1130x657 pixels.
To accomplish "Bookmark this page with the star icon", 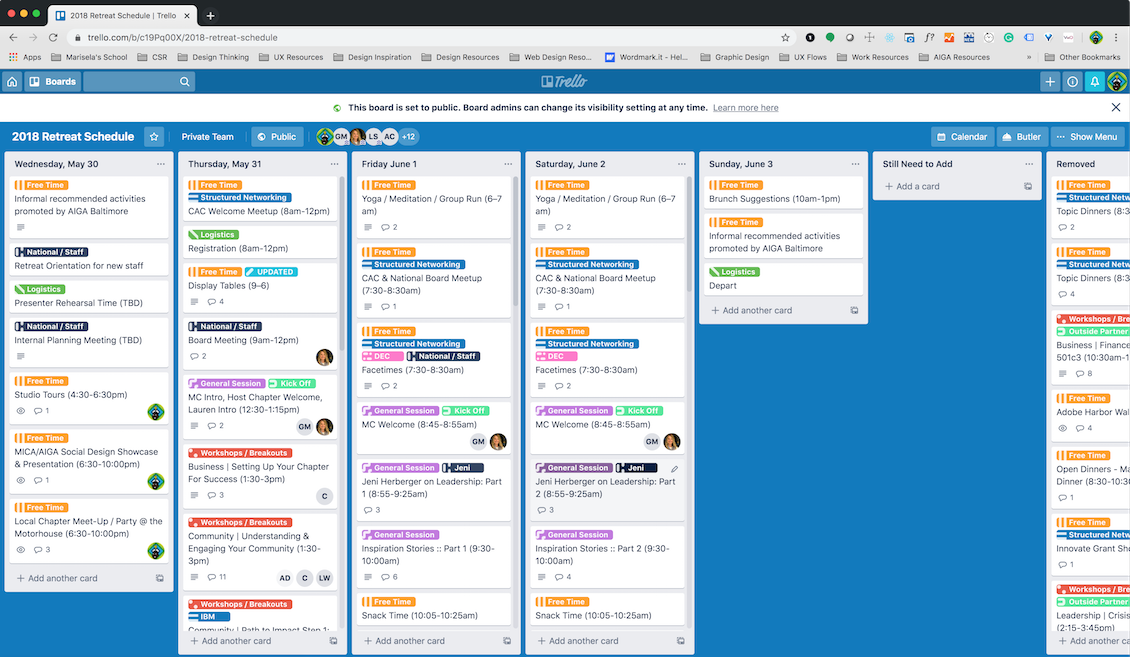I will [786, 37].
